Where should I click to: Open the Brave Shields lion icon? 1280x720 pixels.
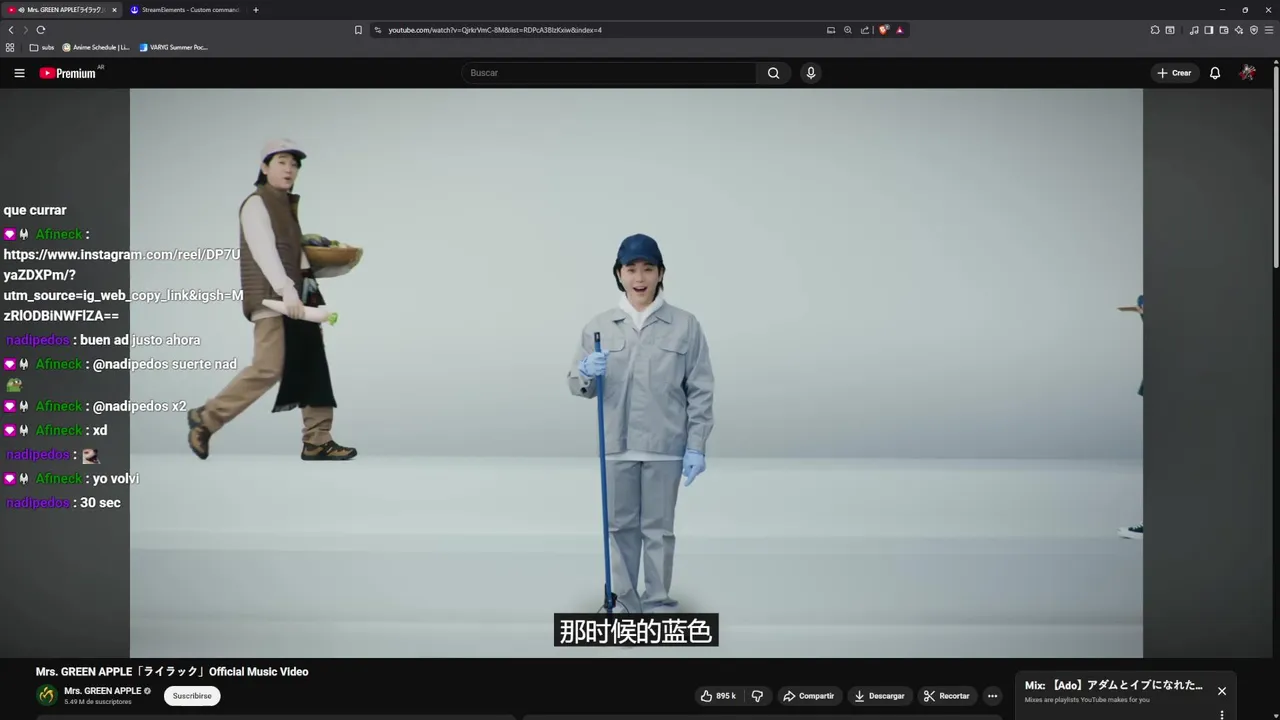884,30
